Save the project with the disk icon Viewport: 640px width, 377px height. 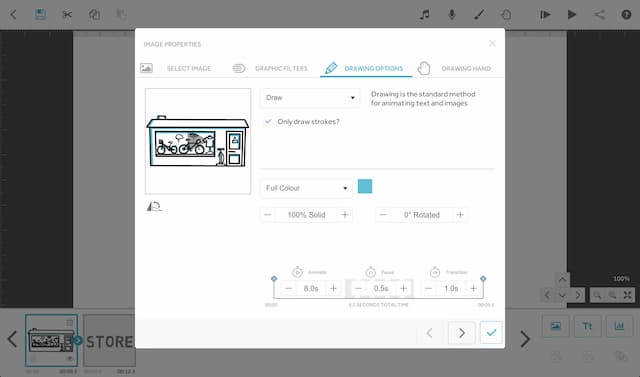pyautogui.click(x=40, y=15)
